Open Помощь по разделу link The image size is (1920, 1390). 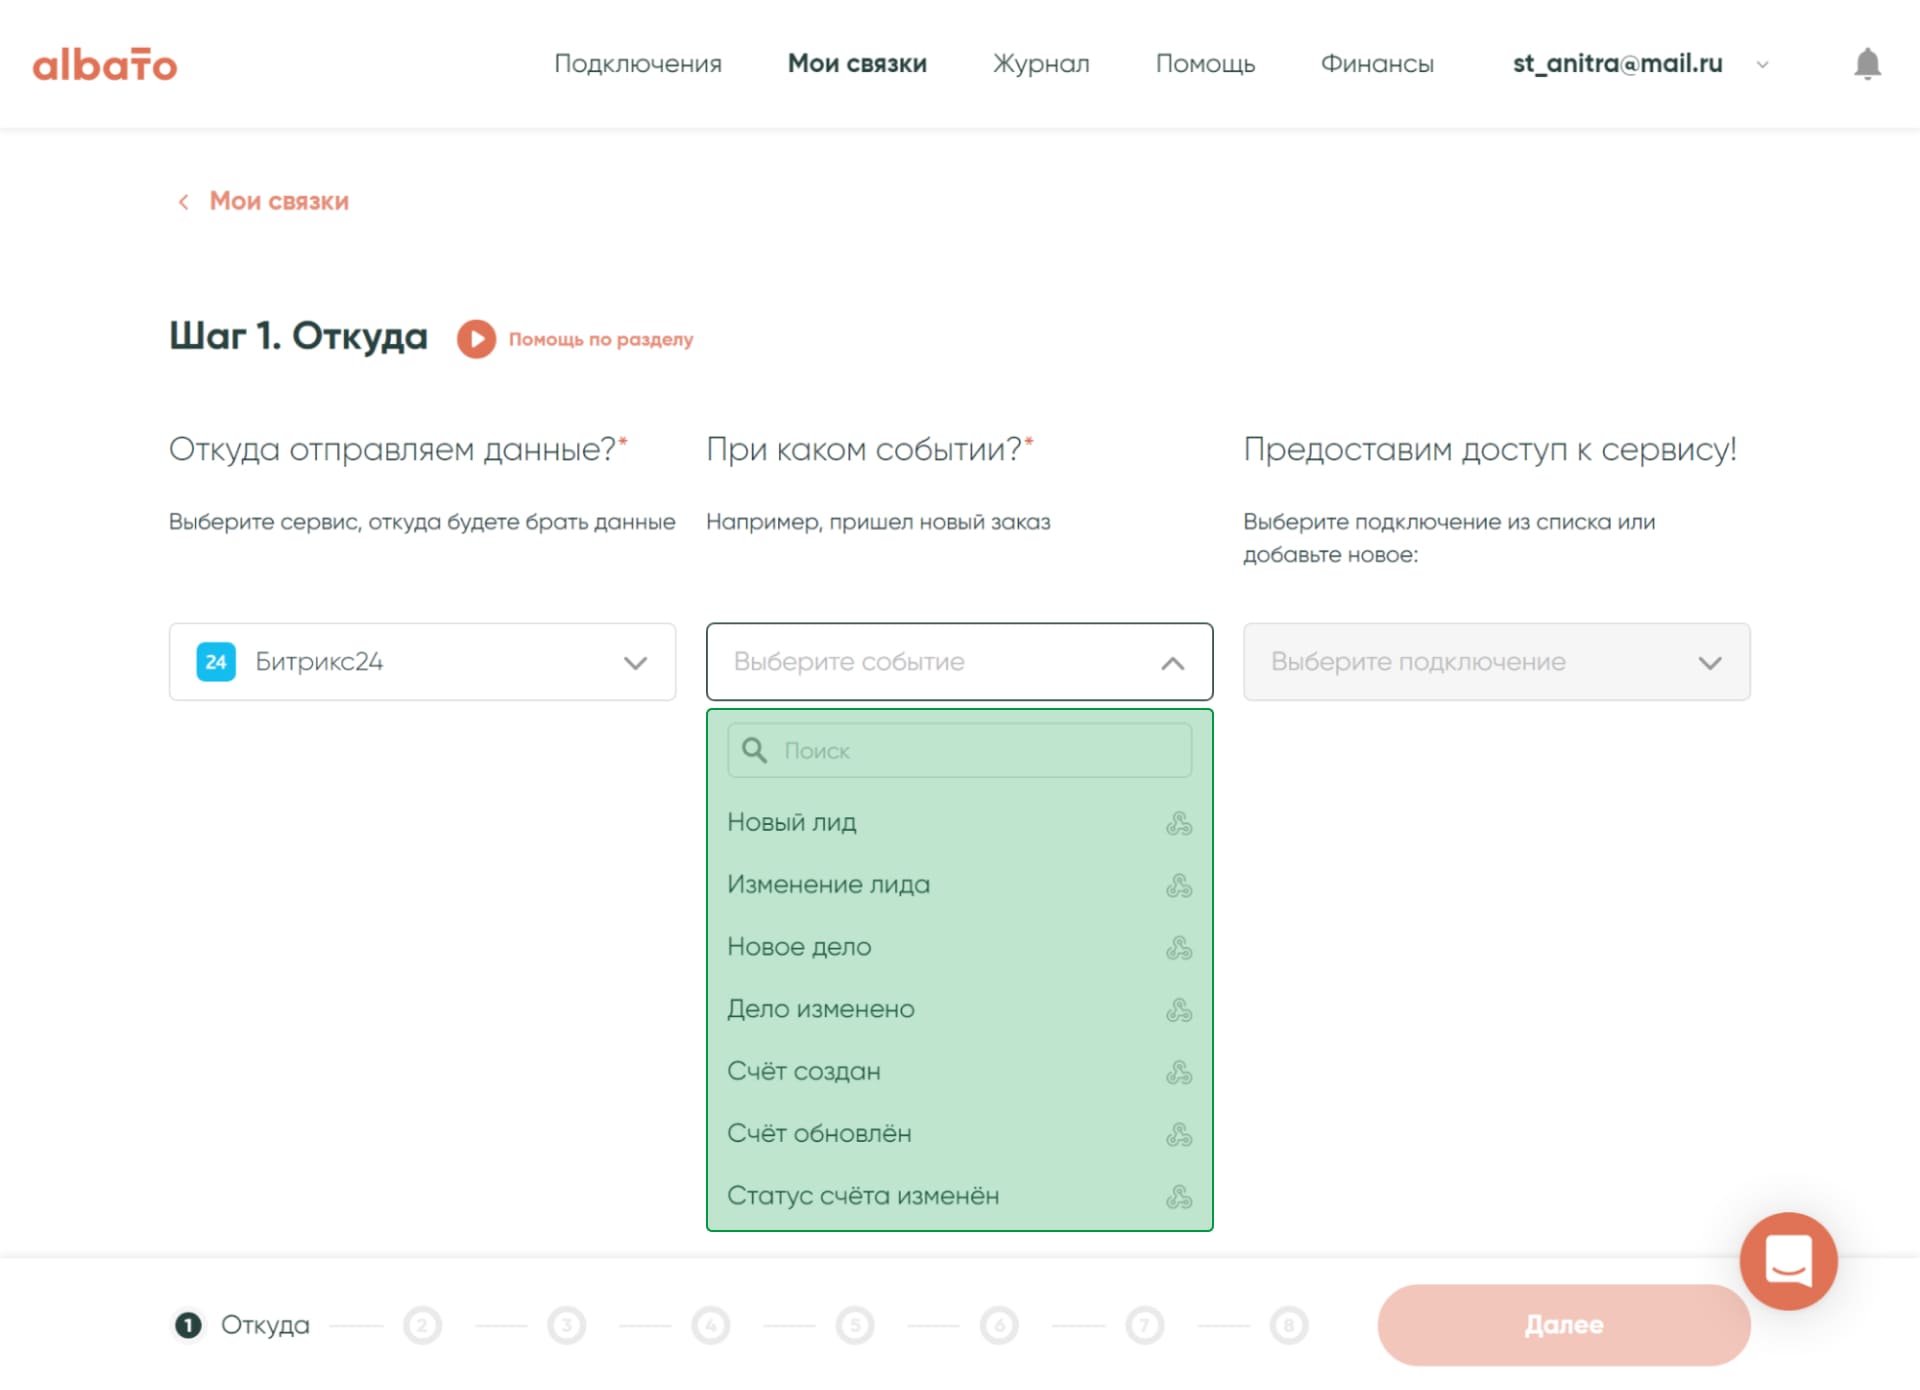pos(600,339)
